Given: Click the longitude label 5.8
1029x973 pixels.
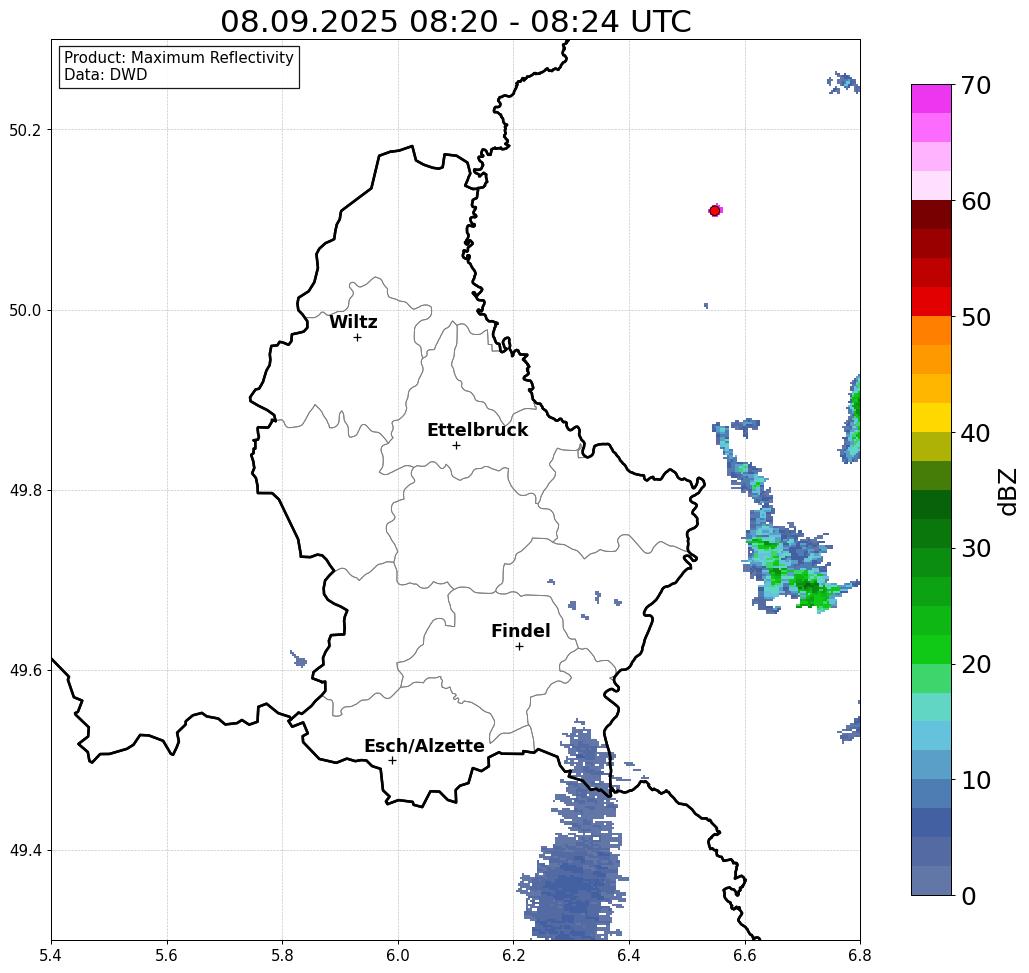Looking at the screenshot, I should 282,956.
